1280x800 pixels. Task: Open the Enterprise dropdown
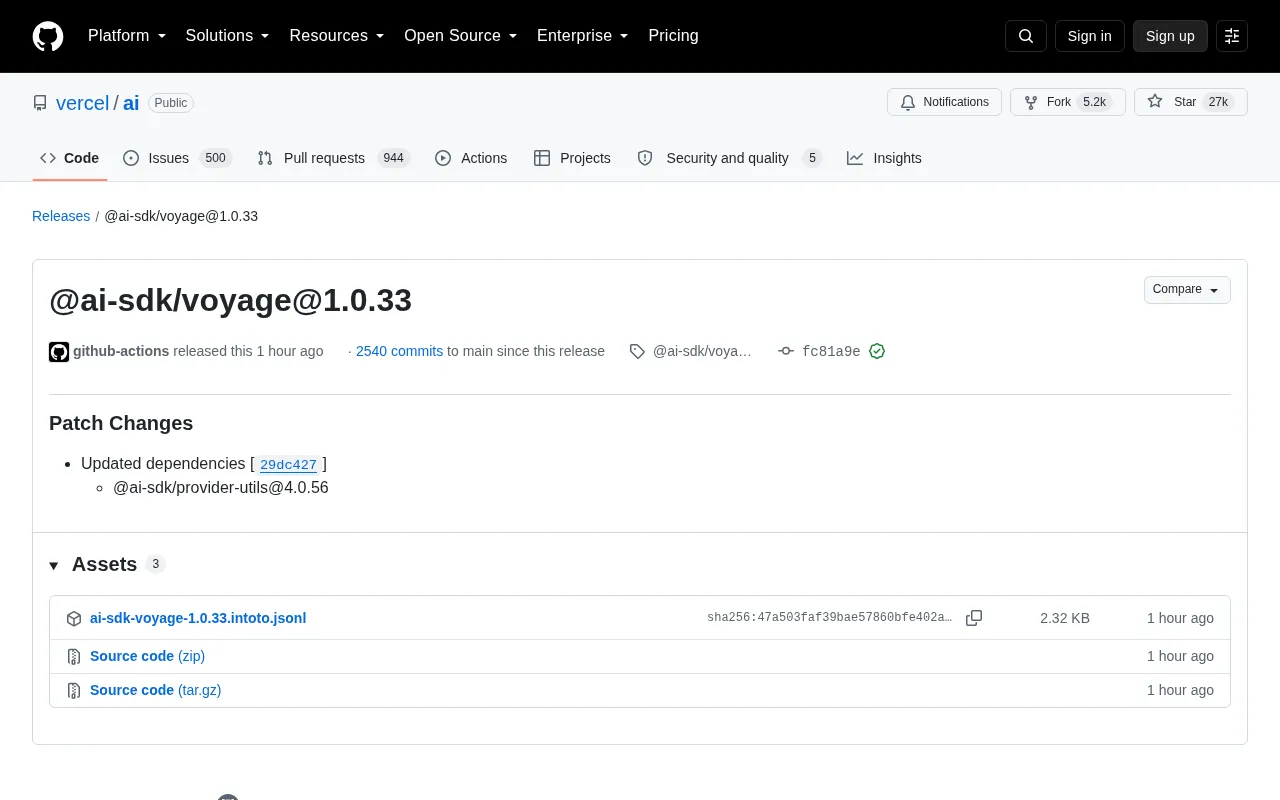click(583, 36)
